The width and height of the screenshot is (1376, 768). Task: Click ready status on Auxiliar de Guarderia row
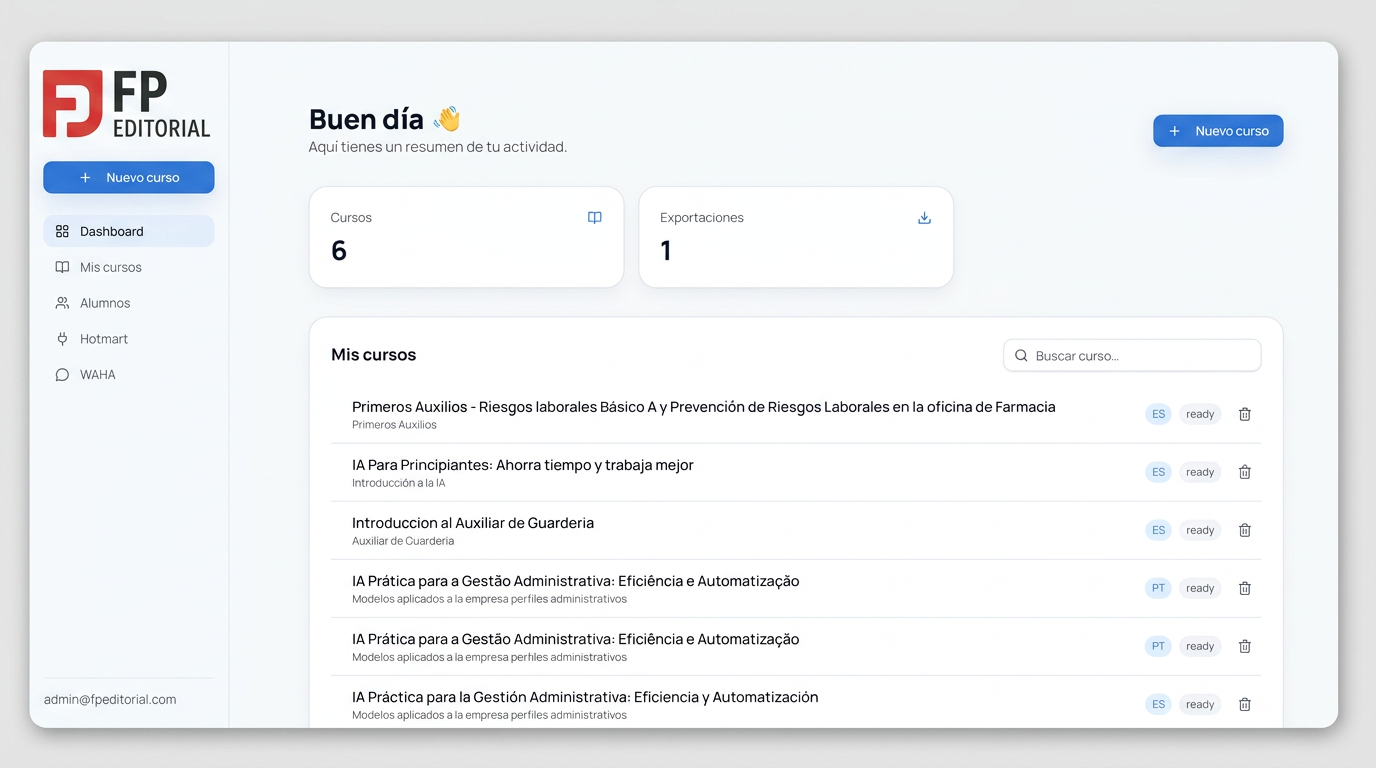click(x=1200, y=530)
